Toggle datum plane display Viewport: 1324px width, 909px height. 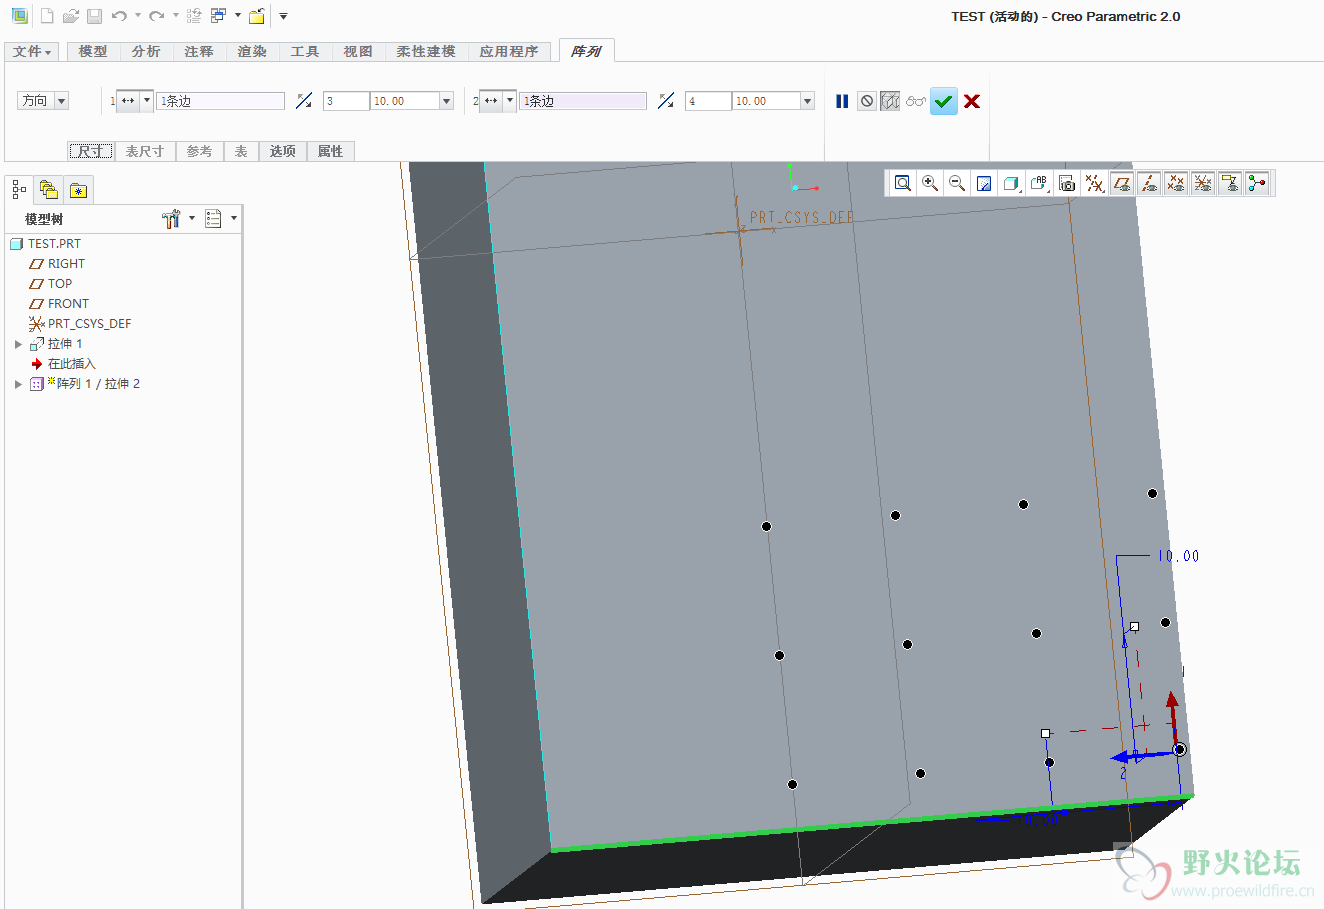[x=1122, y=183]
